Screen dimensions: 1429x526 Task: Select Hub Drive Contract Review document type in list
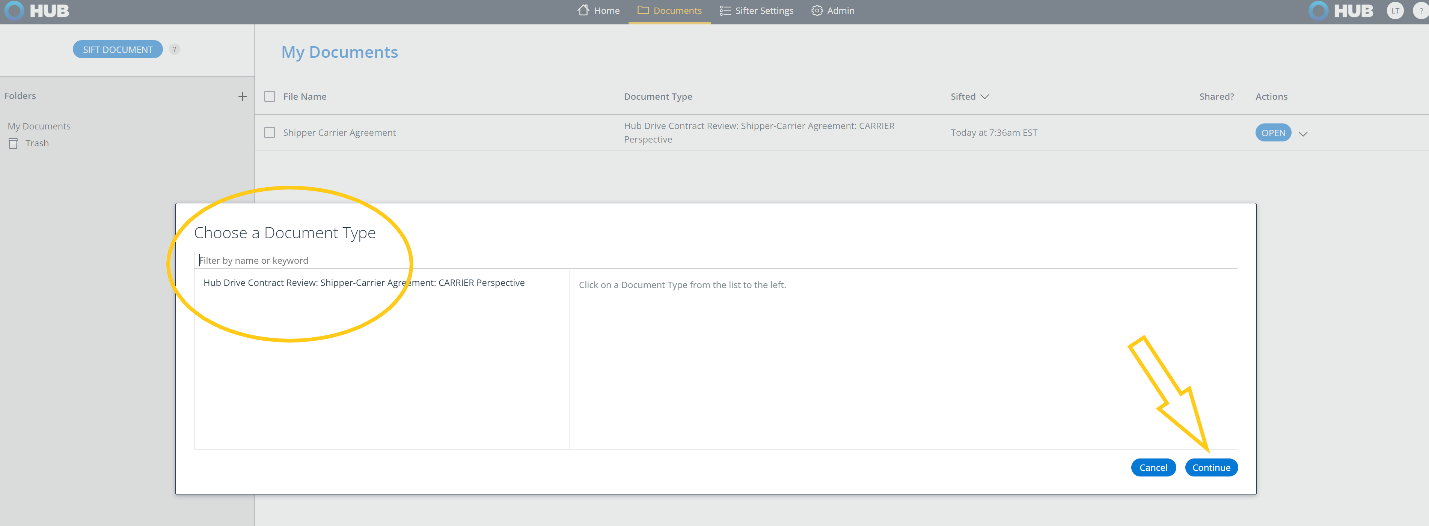[x=364, y=283]
